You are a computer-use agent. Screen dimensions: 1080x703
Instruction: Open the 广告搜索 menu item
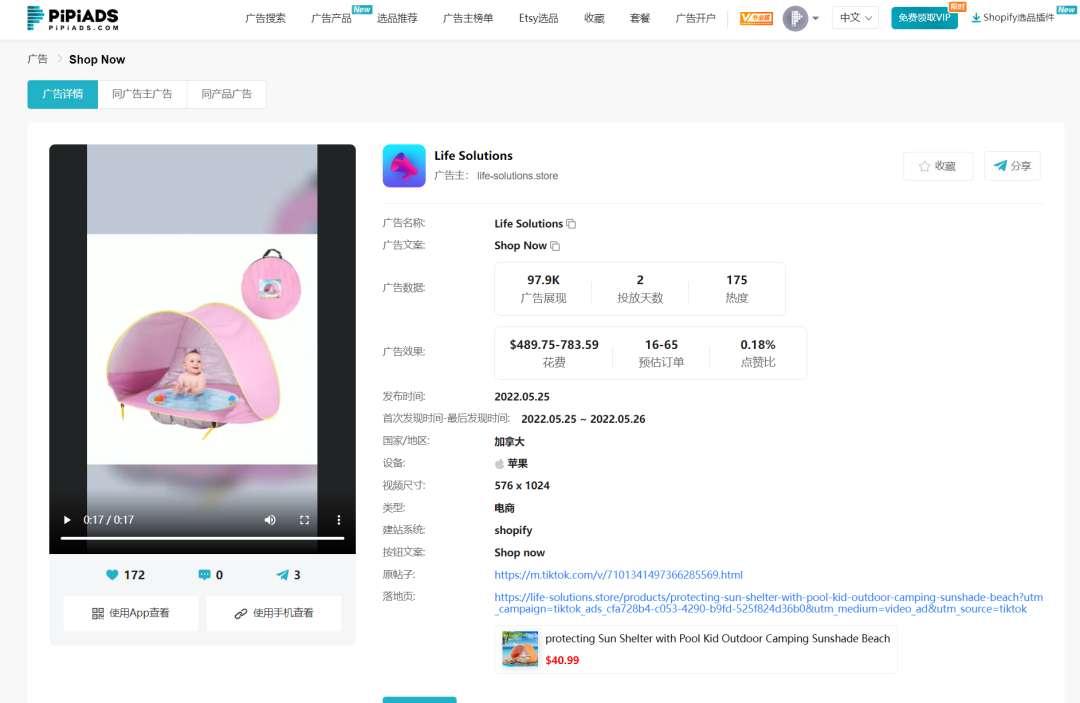[x=265, y=19]
